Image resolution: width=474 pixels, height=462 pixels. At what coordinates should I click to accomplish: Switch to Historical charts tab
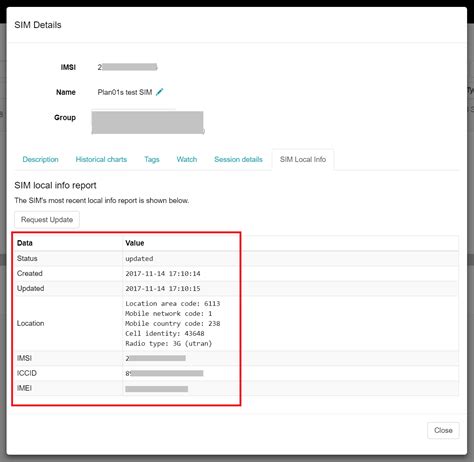pos(101,159)
